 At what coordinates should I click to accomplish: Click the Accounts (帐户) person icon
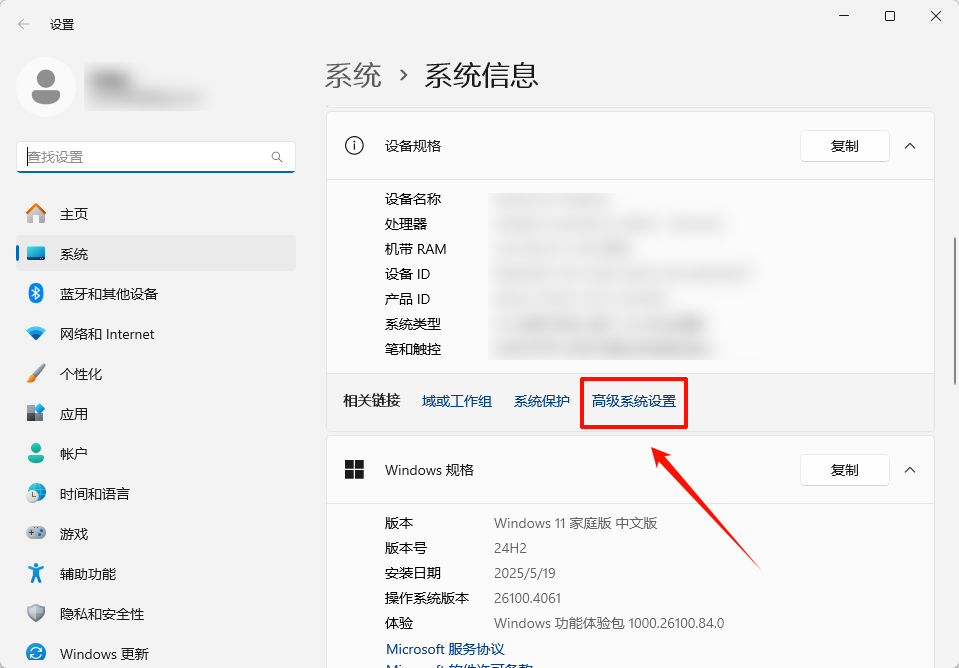pos(36,453)
